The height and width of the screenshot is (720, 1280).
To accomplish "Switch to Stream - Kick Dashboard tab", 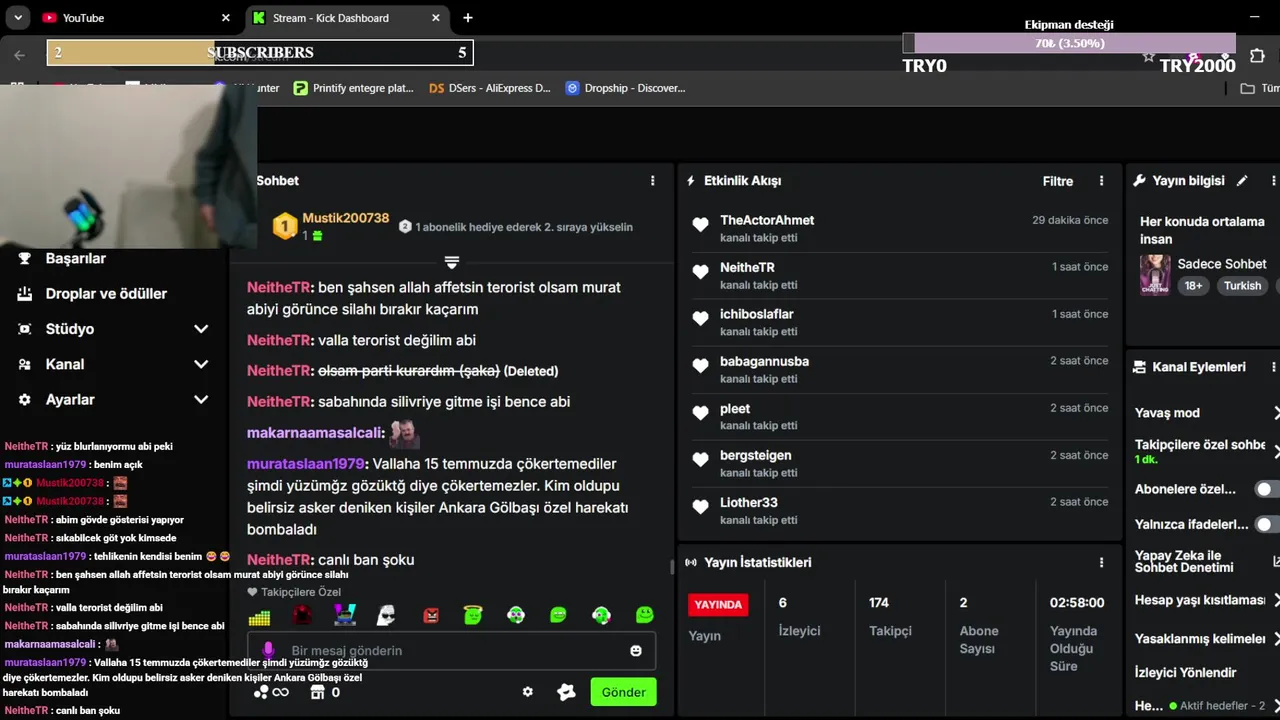I will coord(346,18).
